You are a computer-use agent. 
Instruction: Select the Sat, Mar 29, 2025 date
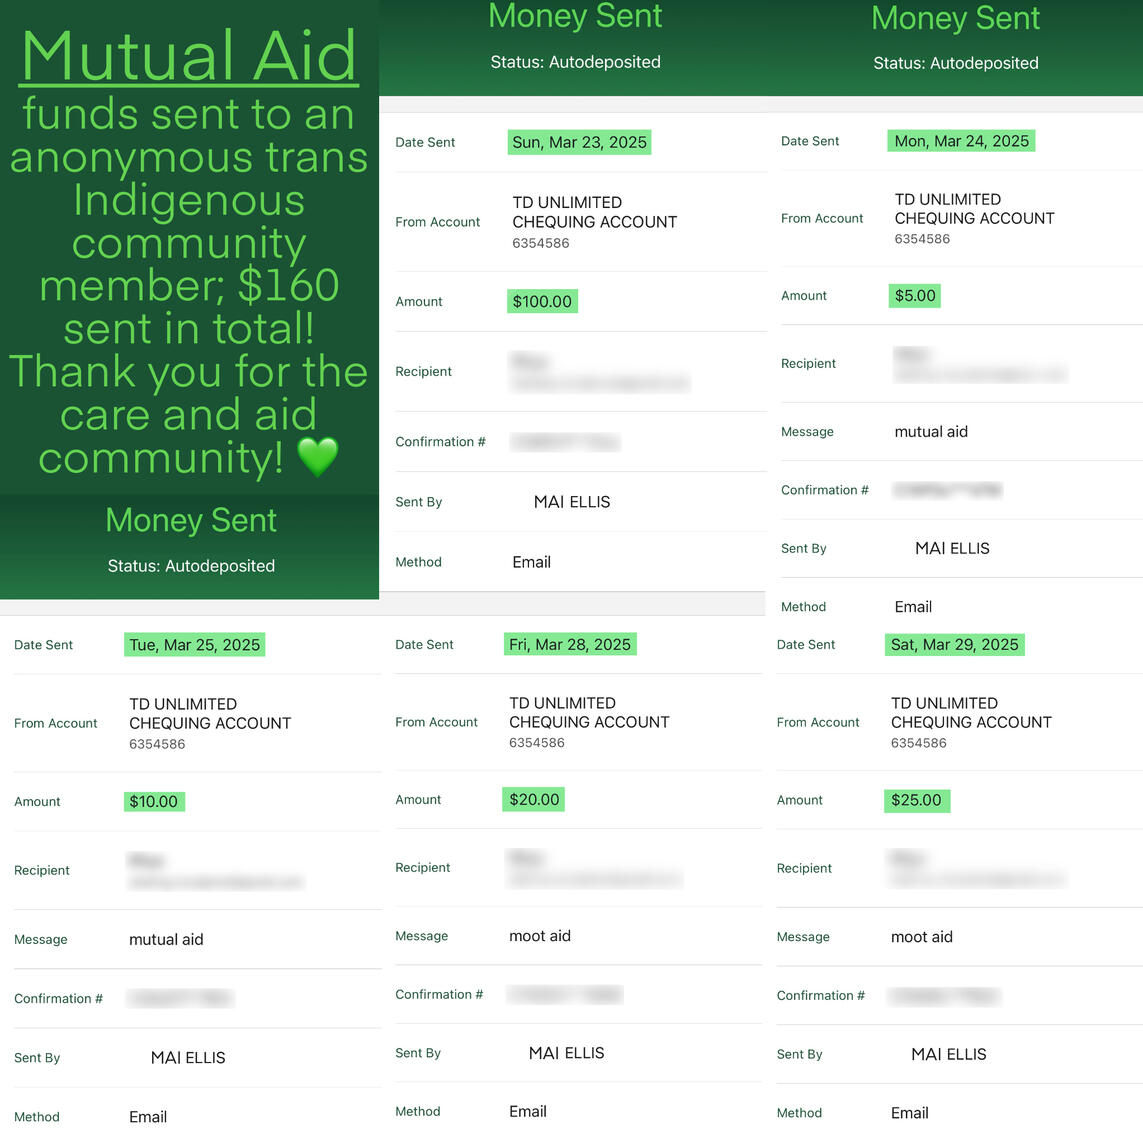point(954,644)
